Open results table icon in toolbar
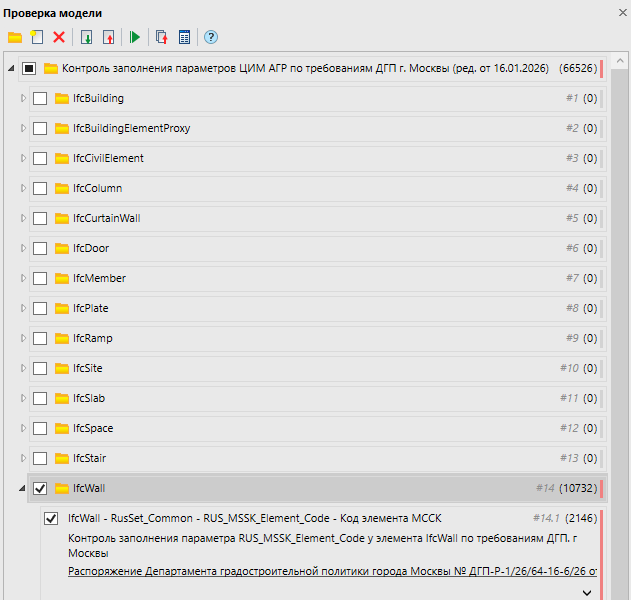Image resolution: width=631 pixels, height=600 pixels. [184, 37]
